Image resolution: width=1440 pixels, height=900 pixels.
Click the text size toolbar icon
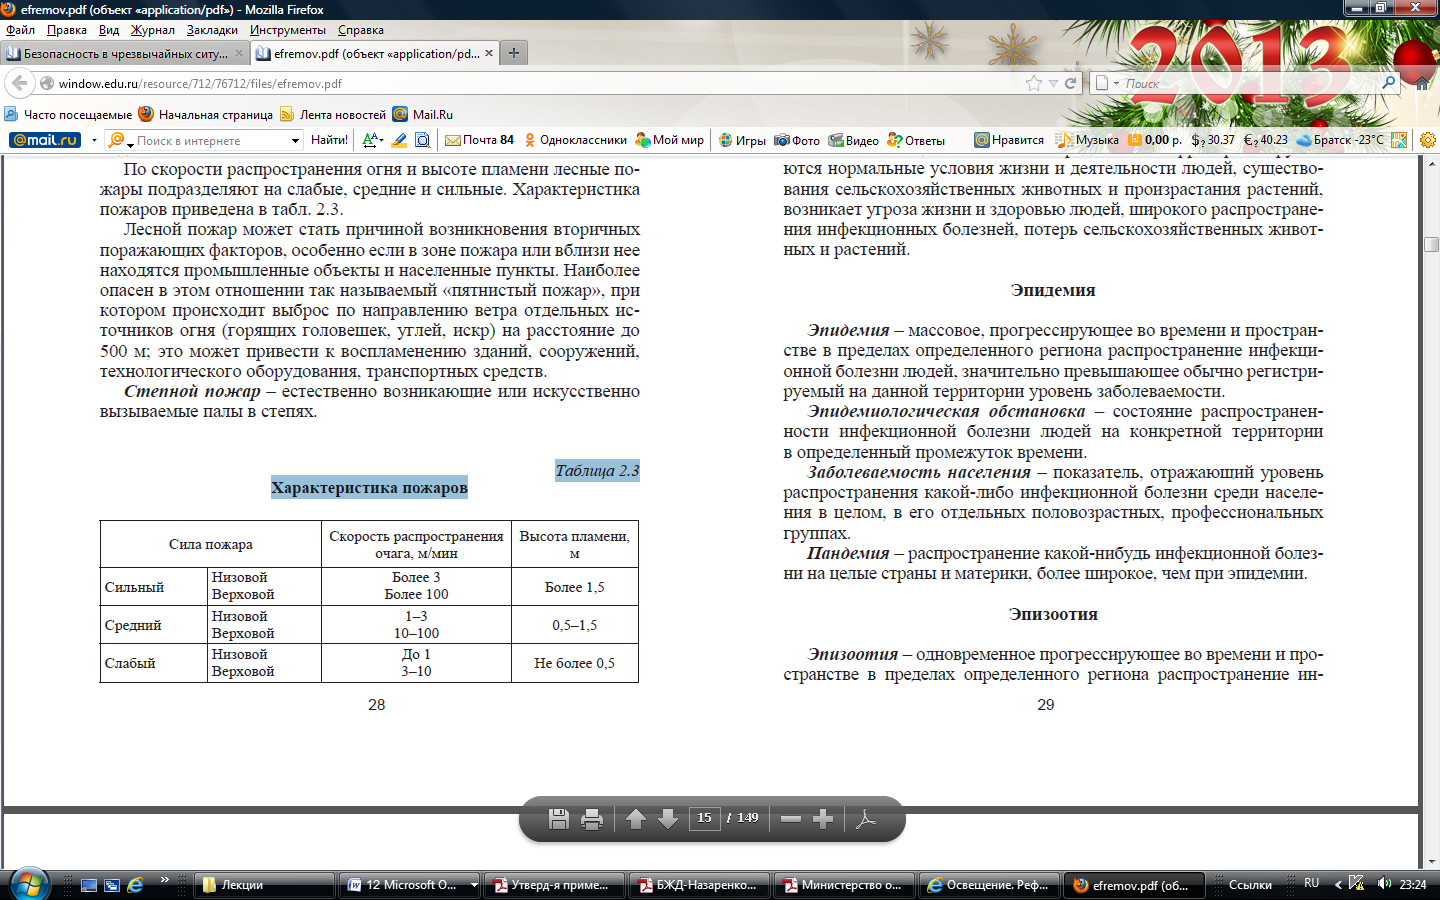point(372,140)
